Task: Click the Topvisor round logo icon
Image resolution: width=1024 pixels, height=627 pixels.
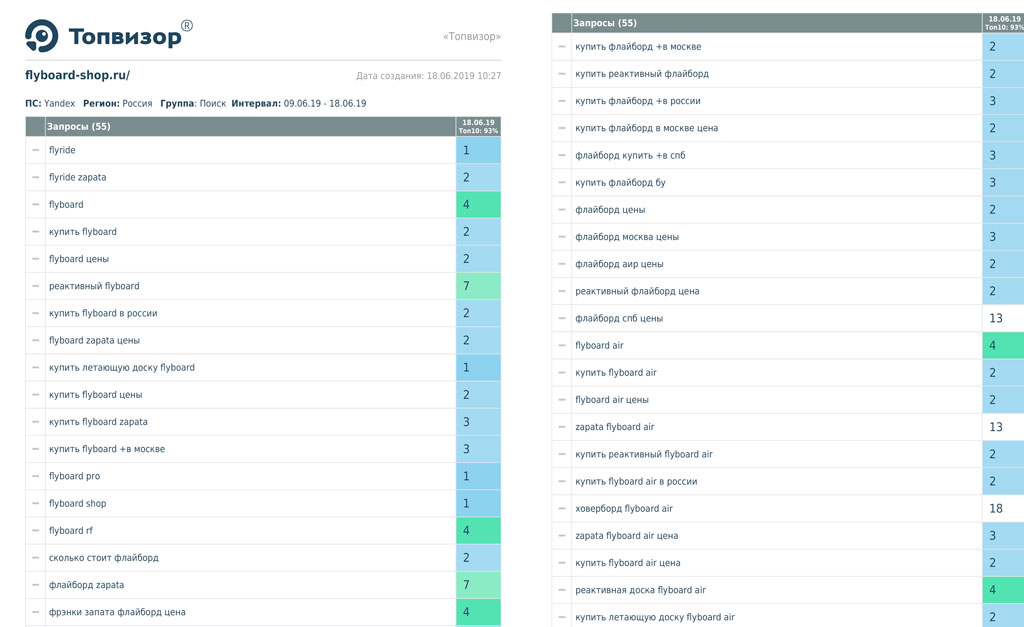Action: tap(41, 35)
